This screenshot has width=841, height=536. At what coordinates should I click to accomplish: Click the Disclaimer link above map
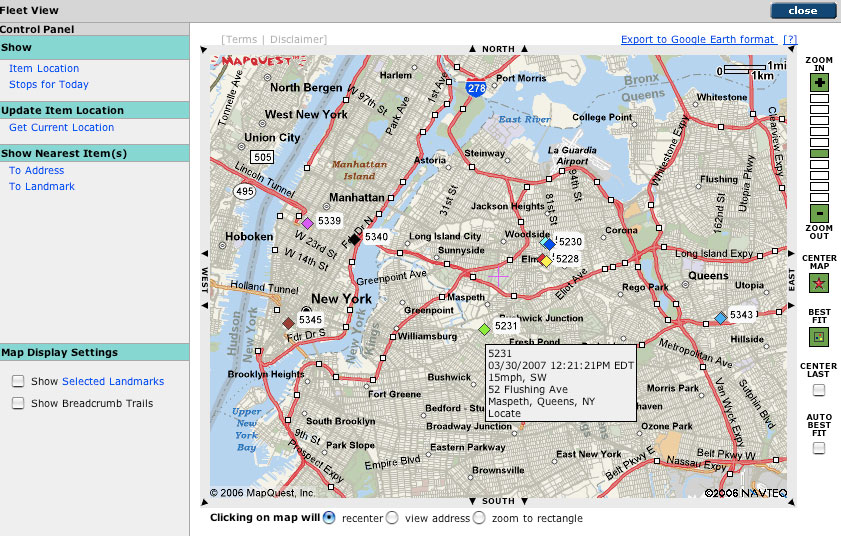pos(297,39)
